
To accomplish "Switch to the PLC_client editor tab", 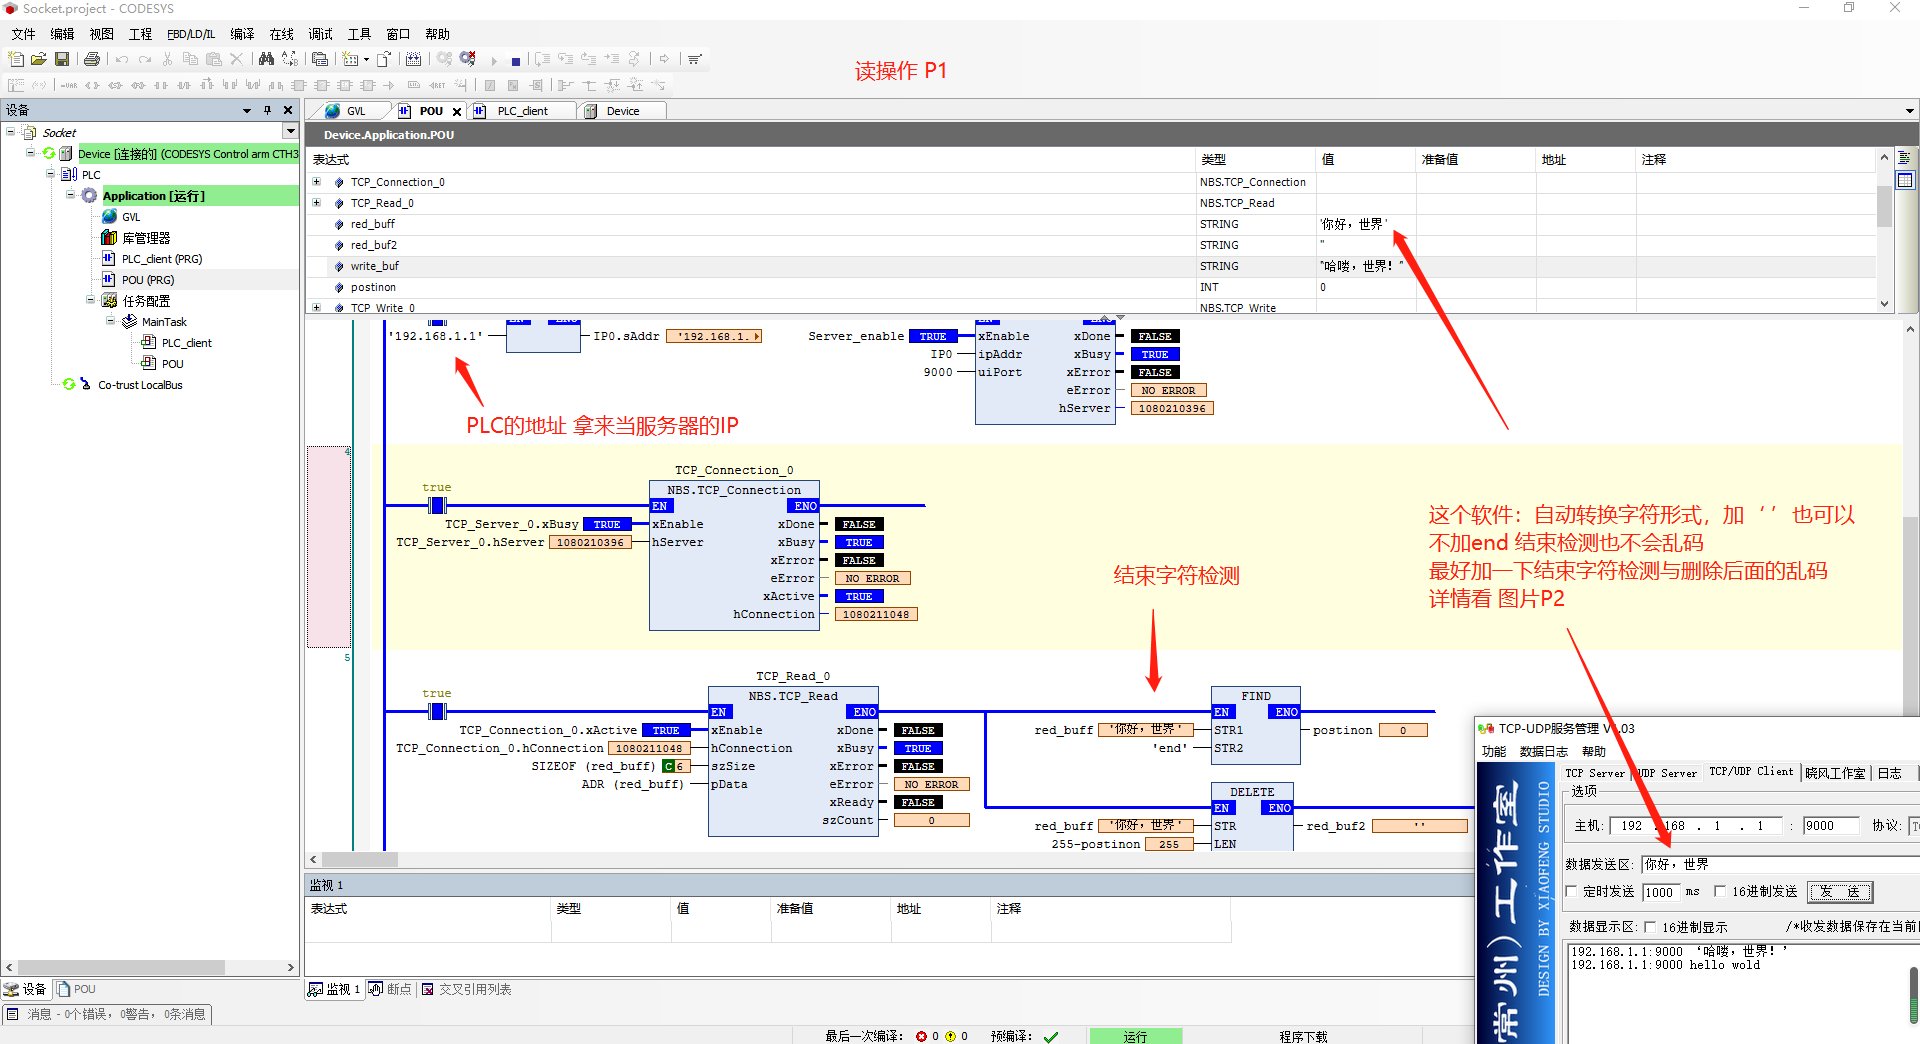I will click(x=522, y=111).
